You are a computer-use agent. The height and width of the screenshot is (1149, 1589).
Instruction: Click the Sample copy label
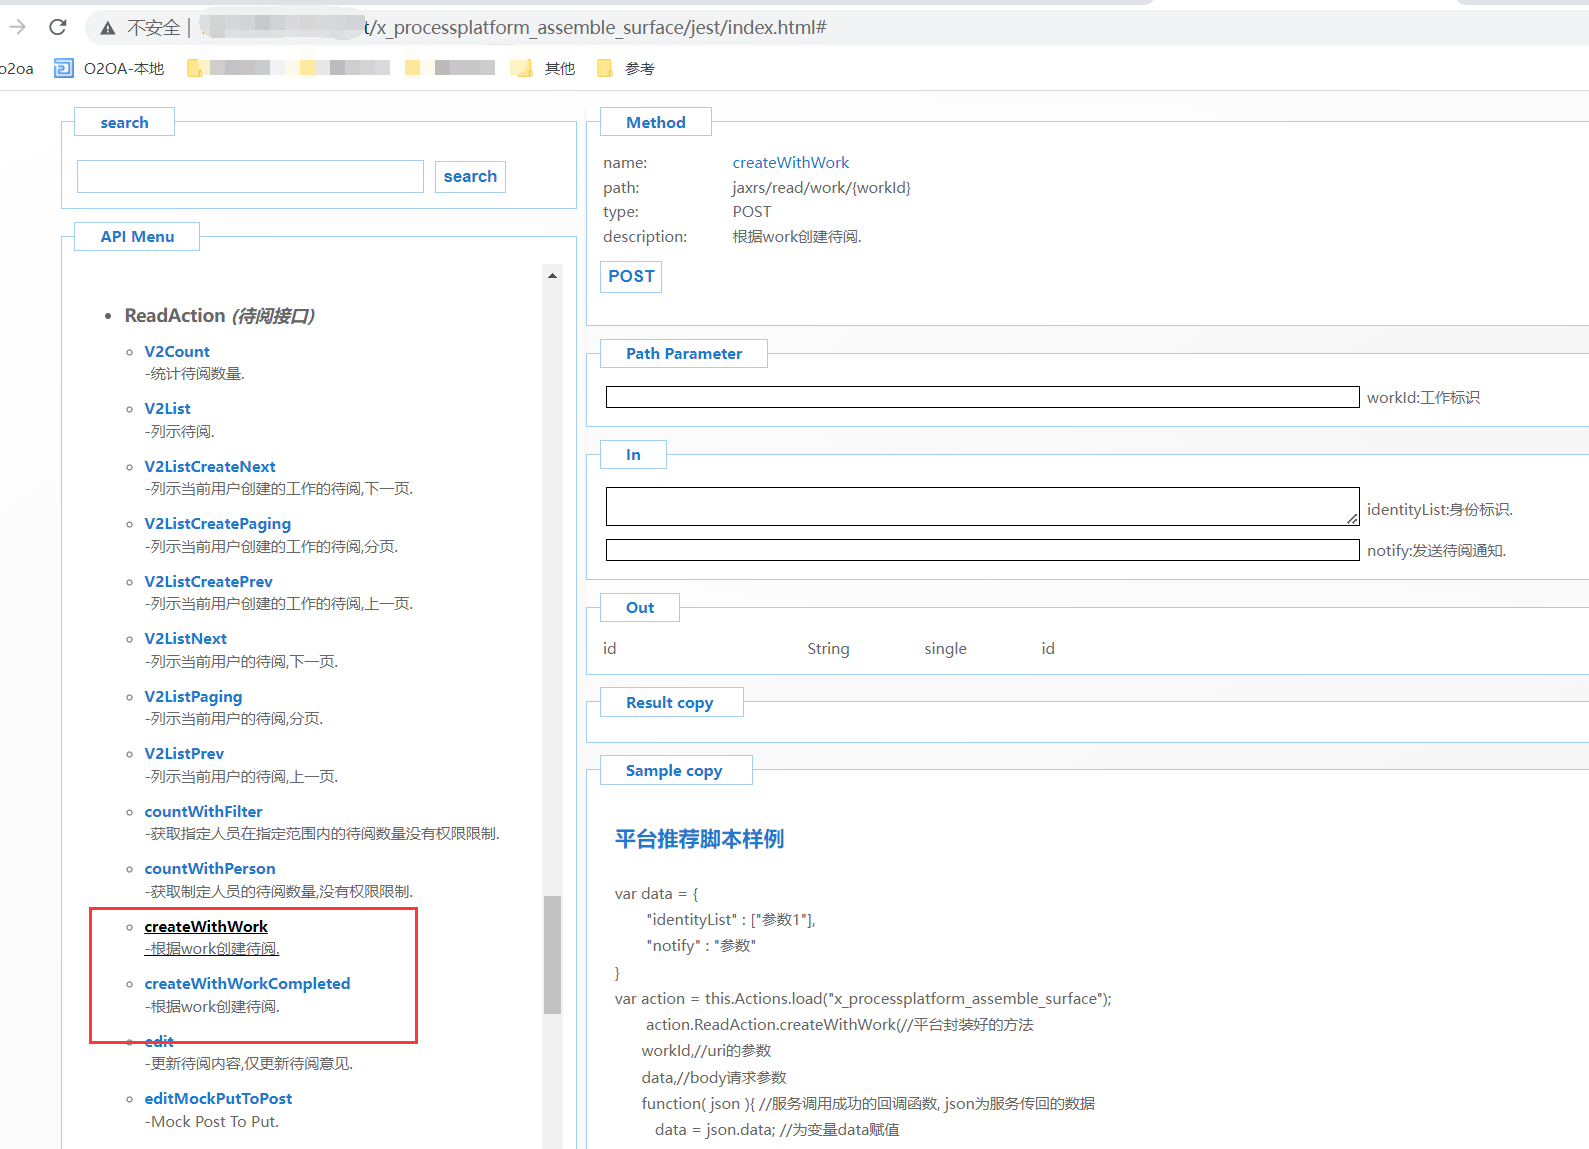point(673,770)
